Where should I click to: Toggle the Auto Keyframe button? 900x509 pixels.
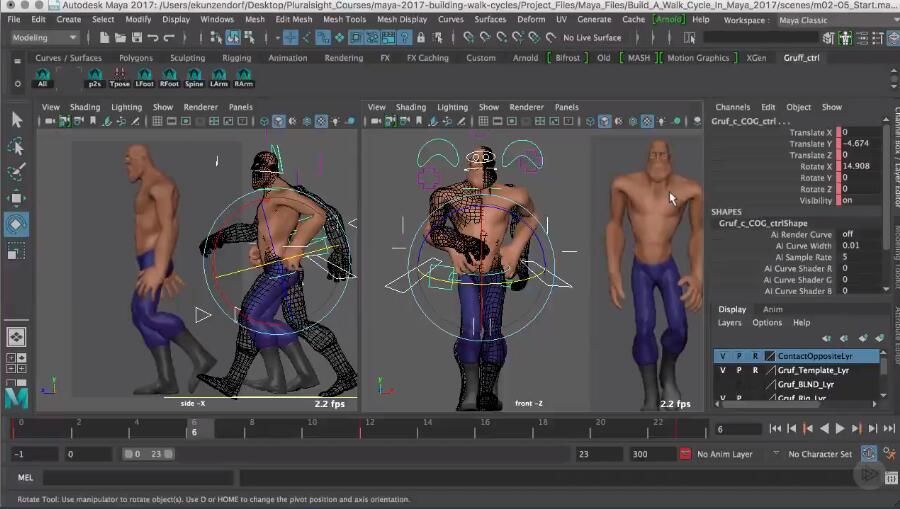click(869, 454)
